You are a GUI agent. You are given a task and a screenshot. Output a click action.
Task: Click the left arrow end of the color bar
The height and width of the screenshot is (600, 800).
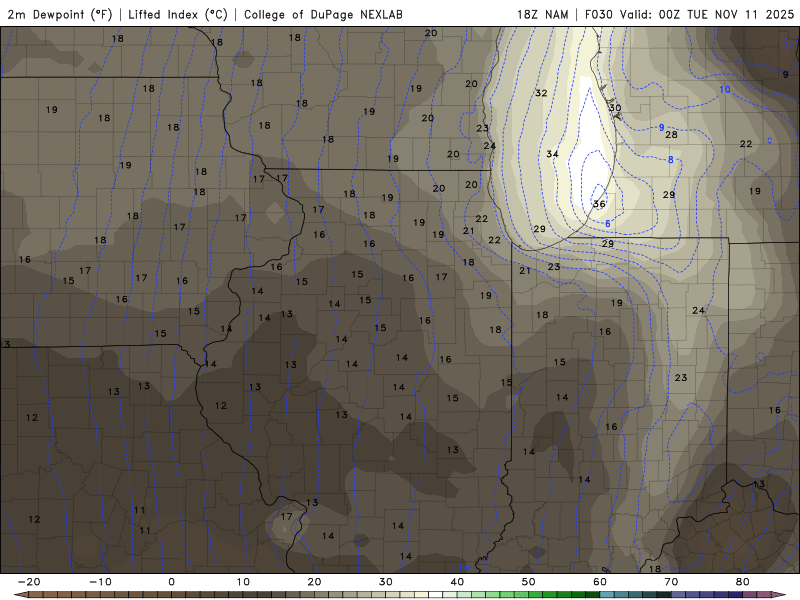(x=20, y=595)
